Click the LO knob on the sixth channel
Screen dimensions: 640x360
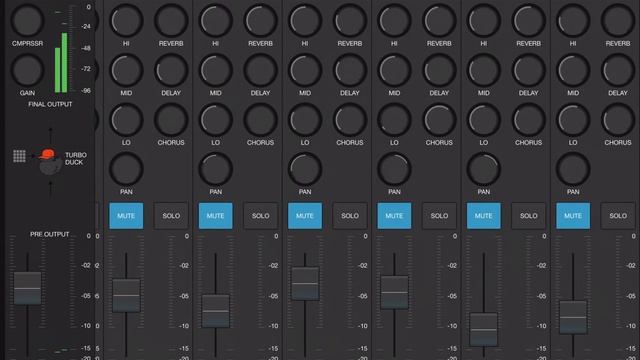click(573, 120)
